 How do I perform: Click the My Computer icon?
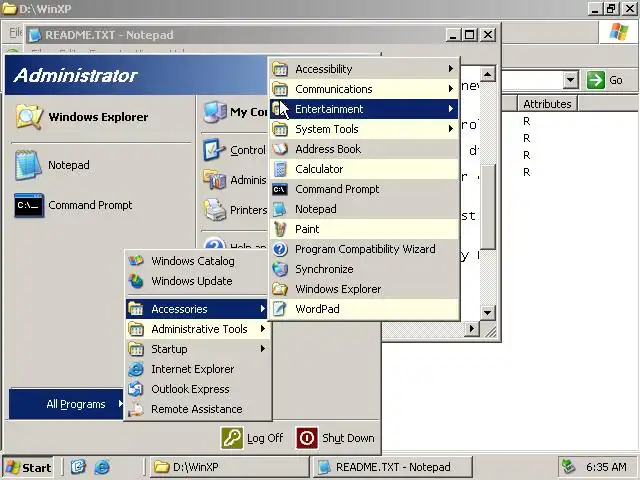[215, 112]
